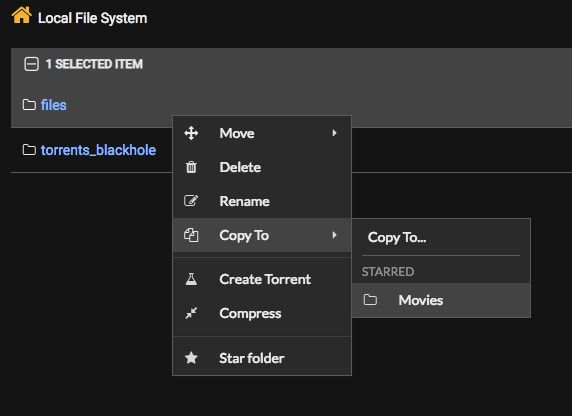Click the Rename pencil icon
Viewport: 572px width, 416px height.
click(191, 201)
